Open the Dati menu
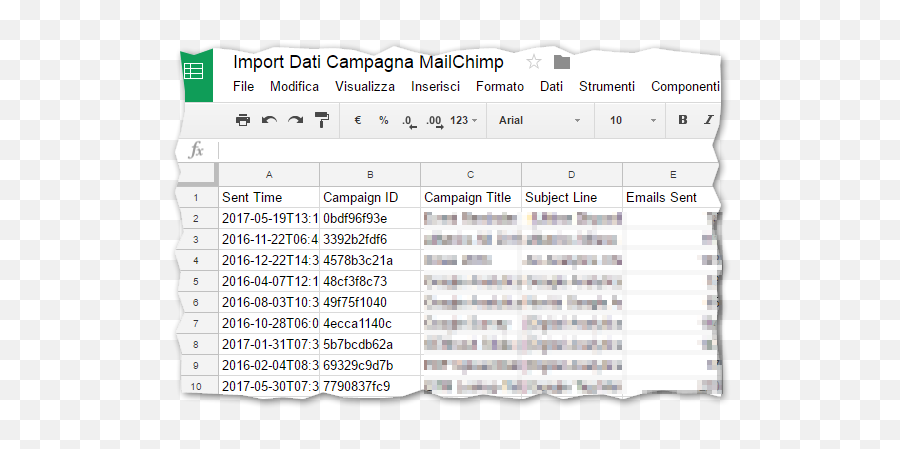Image resolution: width=900 pixels, height=449 pixels. [551, 87]
